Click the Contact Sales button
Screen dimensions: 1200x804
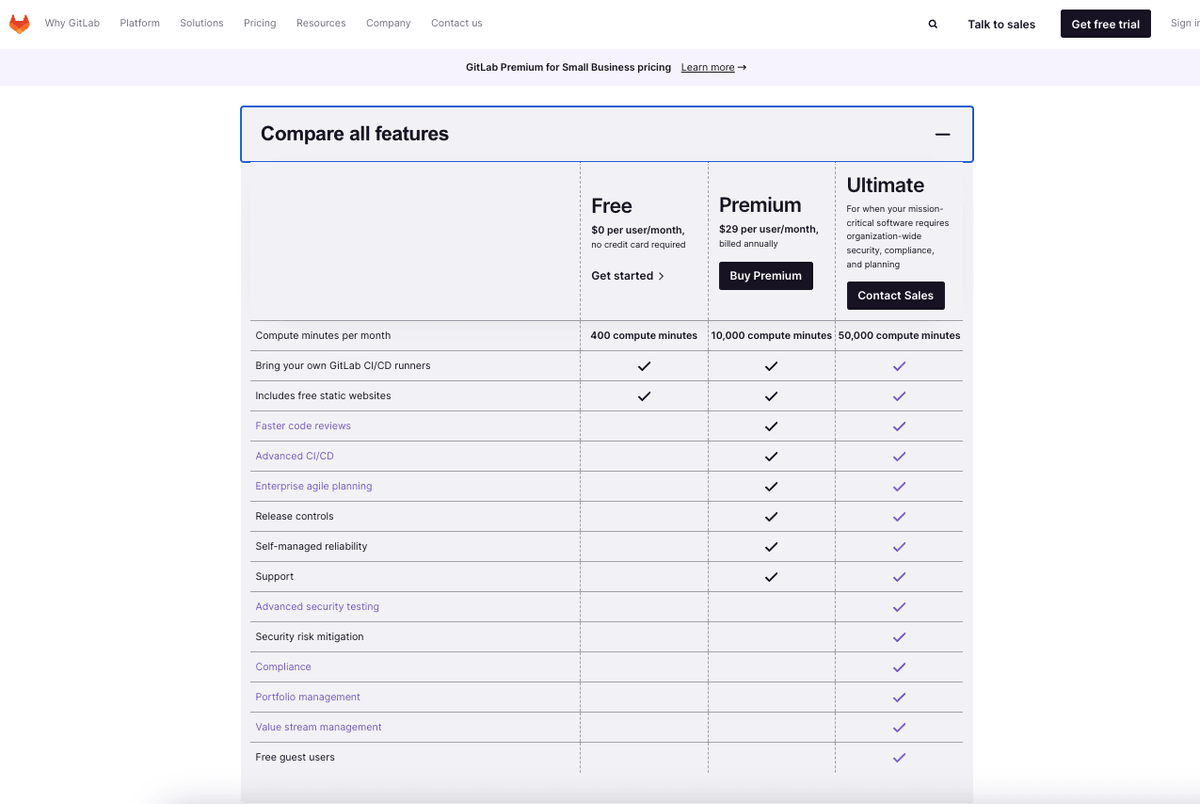point(896,296)
